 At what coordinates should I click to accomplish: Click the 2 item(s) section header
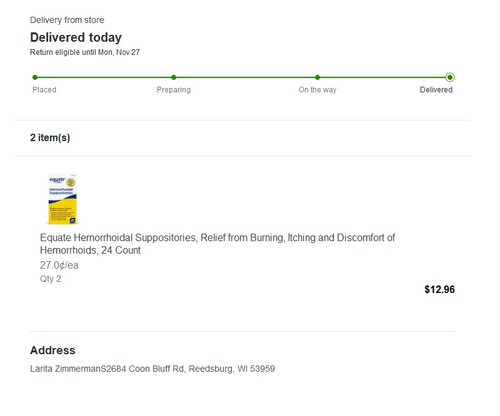50,138
